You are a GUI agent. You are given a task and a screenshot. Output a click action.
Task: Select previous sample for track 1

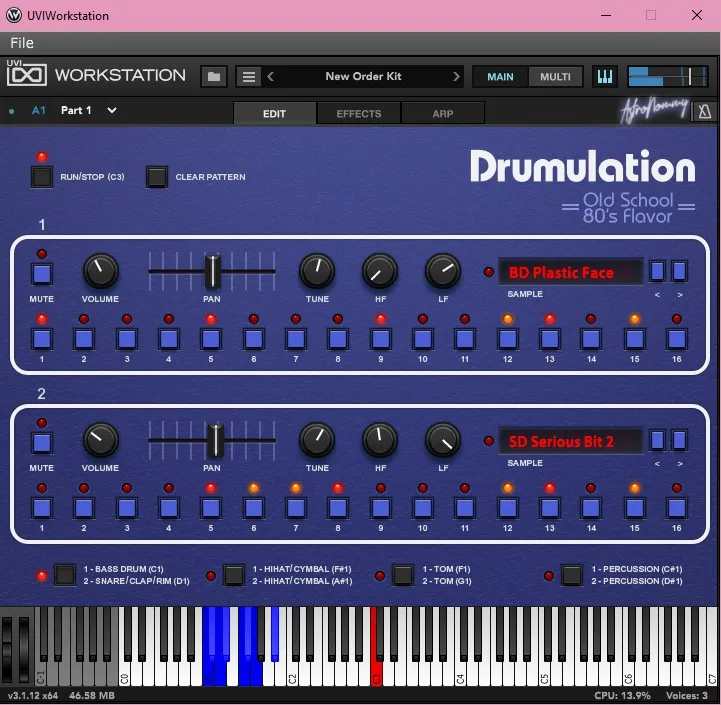[x=657, y=271]
